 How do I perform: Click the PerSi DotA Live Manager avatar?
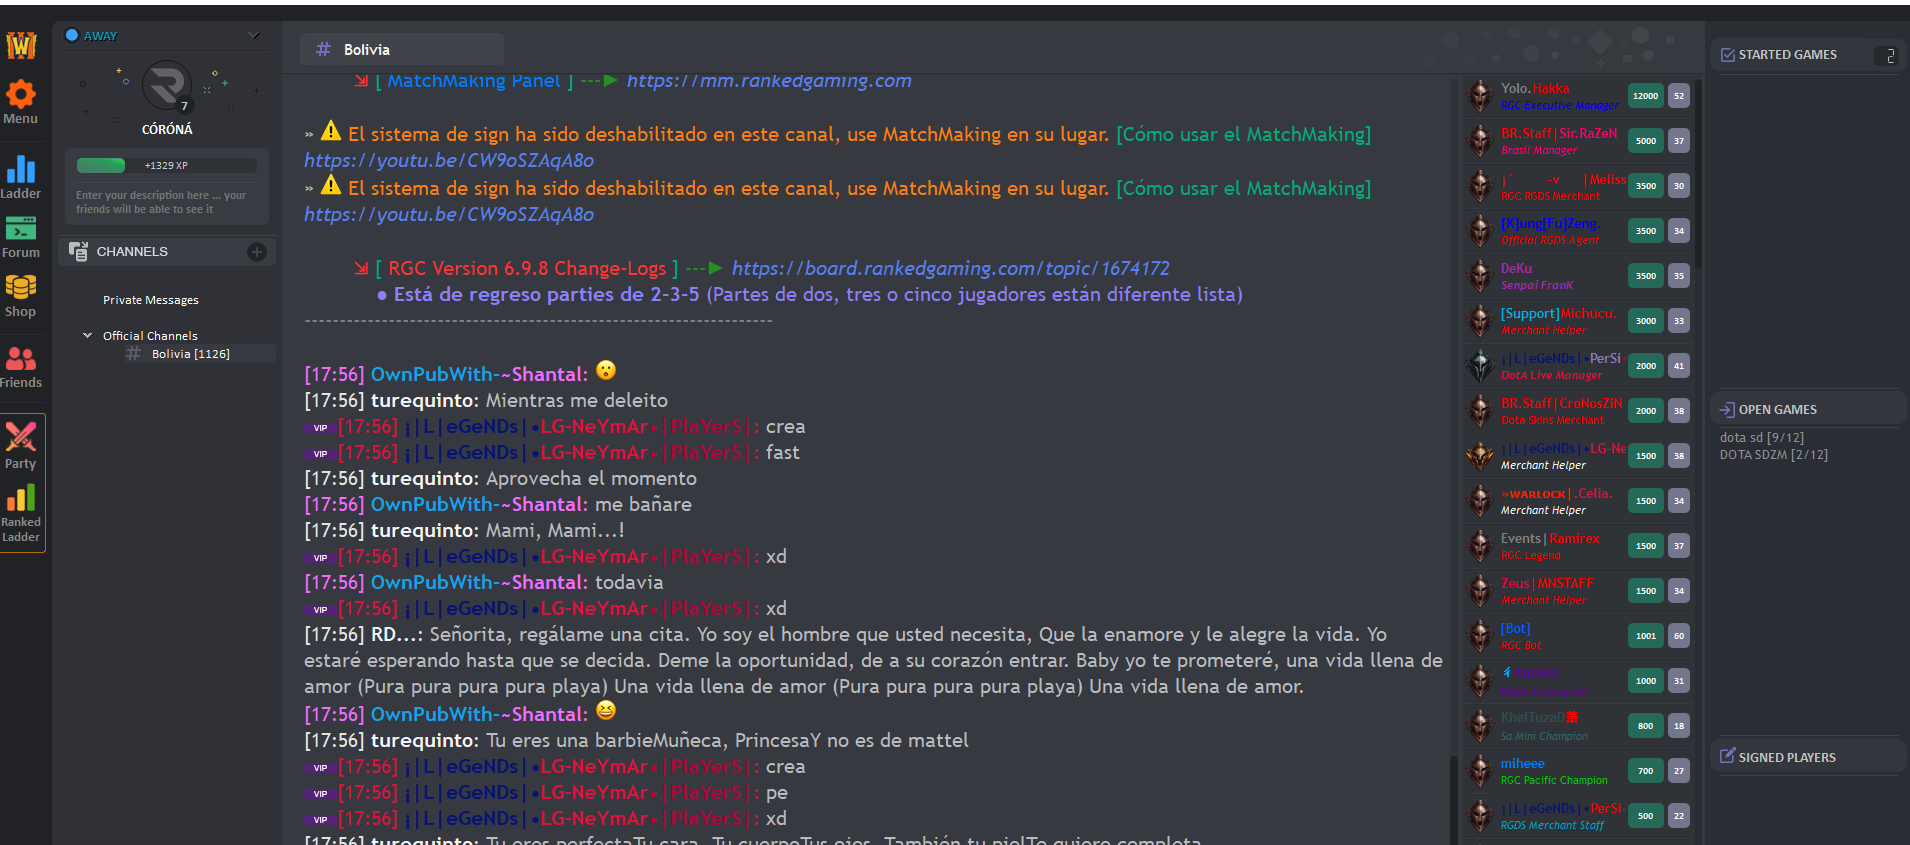point(1480,366)
